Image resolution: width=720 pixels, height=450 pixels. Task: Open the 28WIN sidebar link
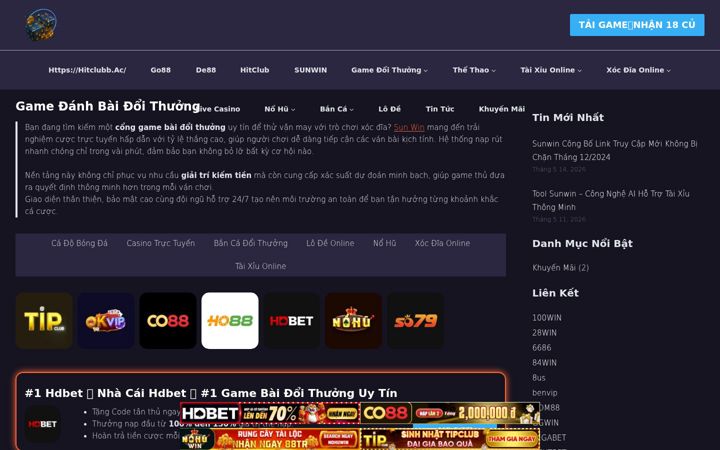coord(544,332)
